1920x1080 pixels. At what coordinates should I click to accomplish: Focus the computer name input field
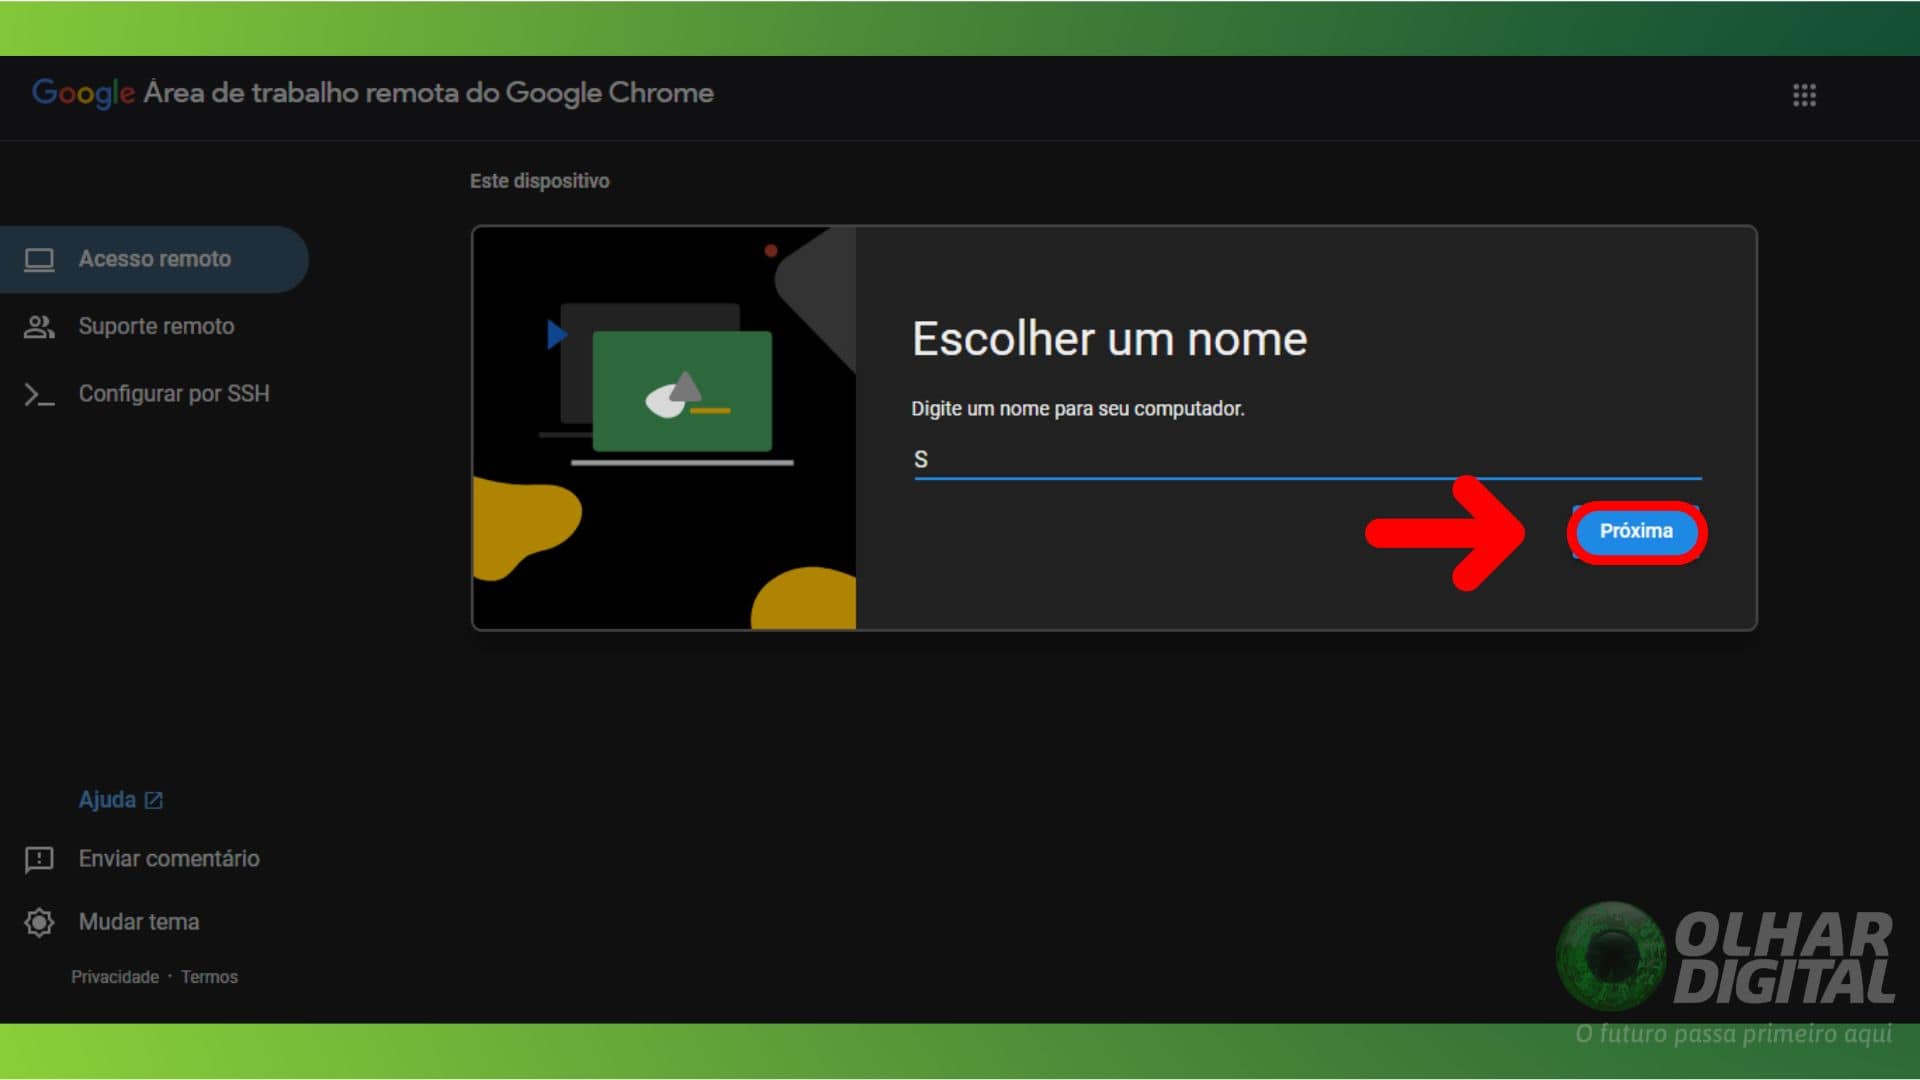click(1307, 460)
